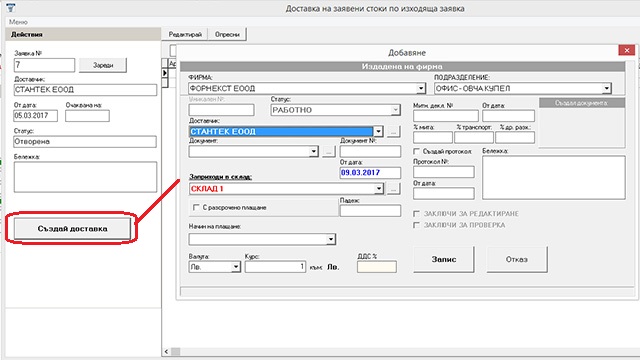
Task: Click the От дата field showing 05.03.2017
Action: point(36,116)
